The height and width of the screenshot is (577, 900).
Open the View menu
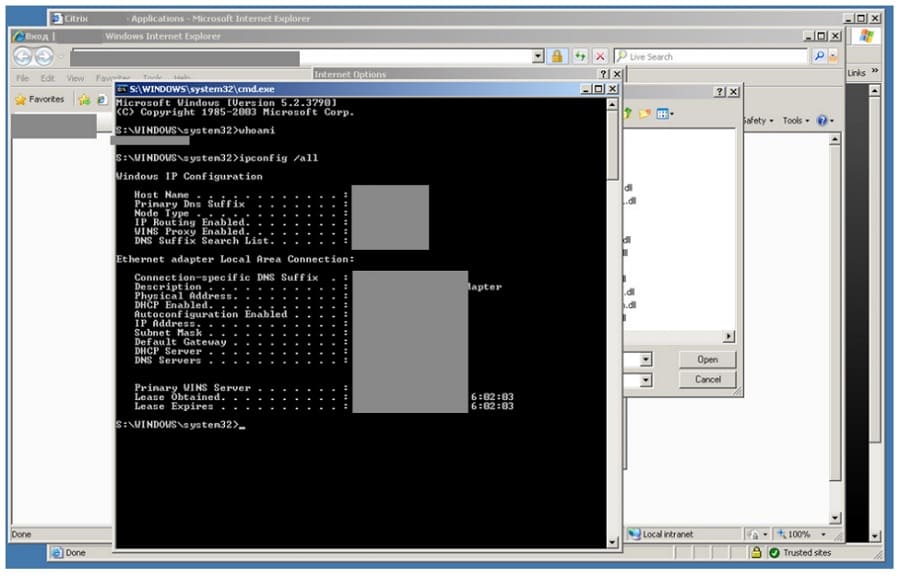tap(75, 78)
